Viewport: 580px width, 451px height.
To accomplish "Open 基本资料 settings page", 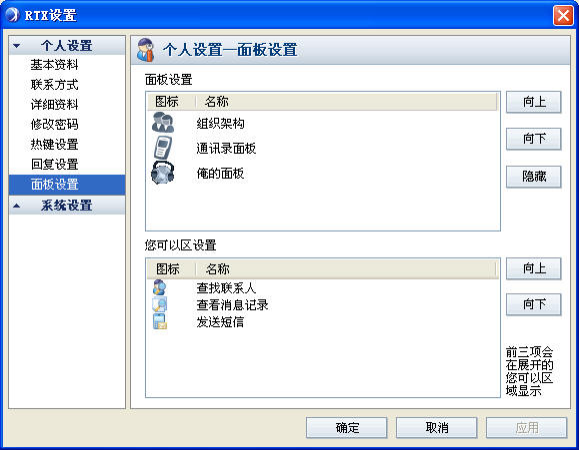I will tap(54, 65).
